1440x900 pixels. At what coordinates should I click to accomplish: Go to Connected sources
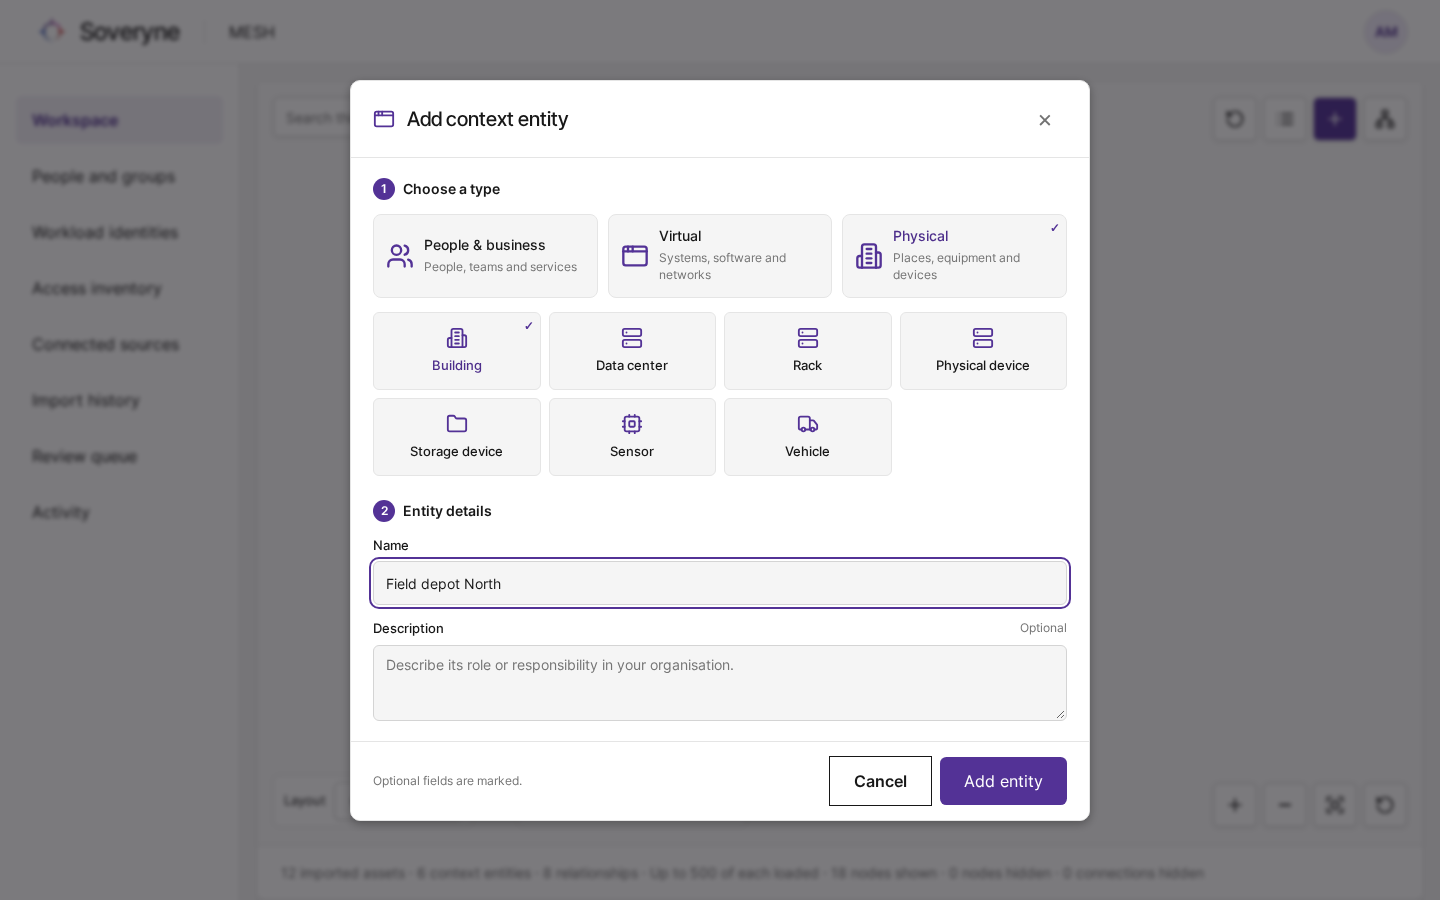(120, 344)
